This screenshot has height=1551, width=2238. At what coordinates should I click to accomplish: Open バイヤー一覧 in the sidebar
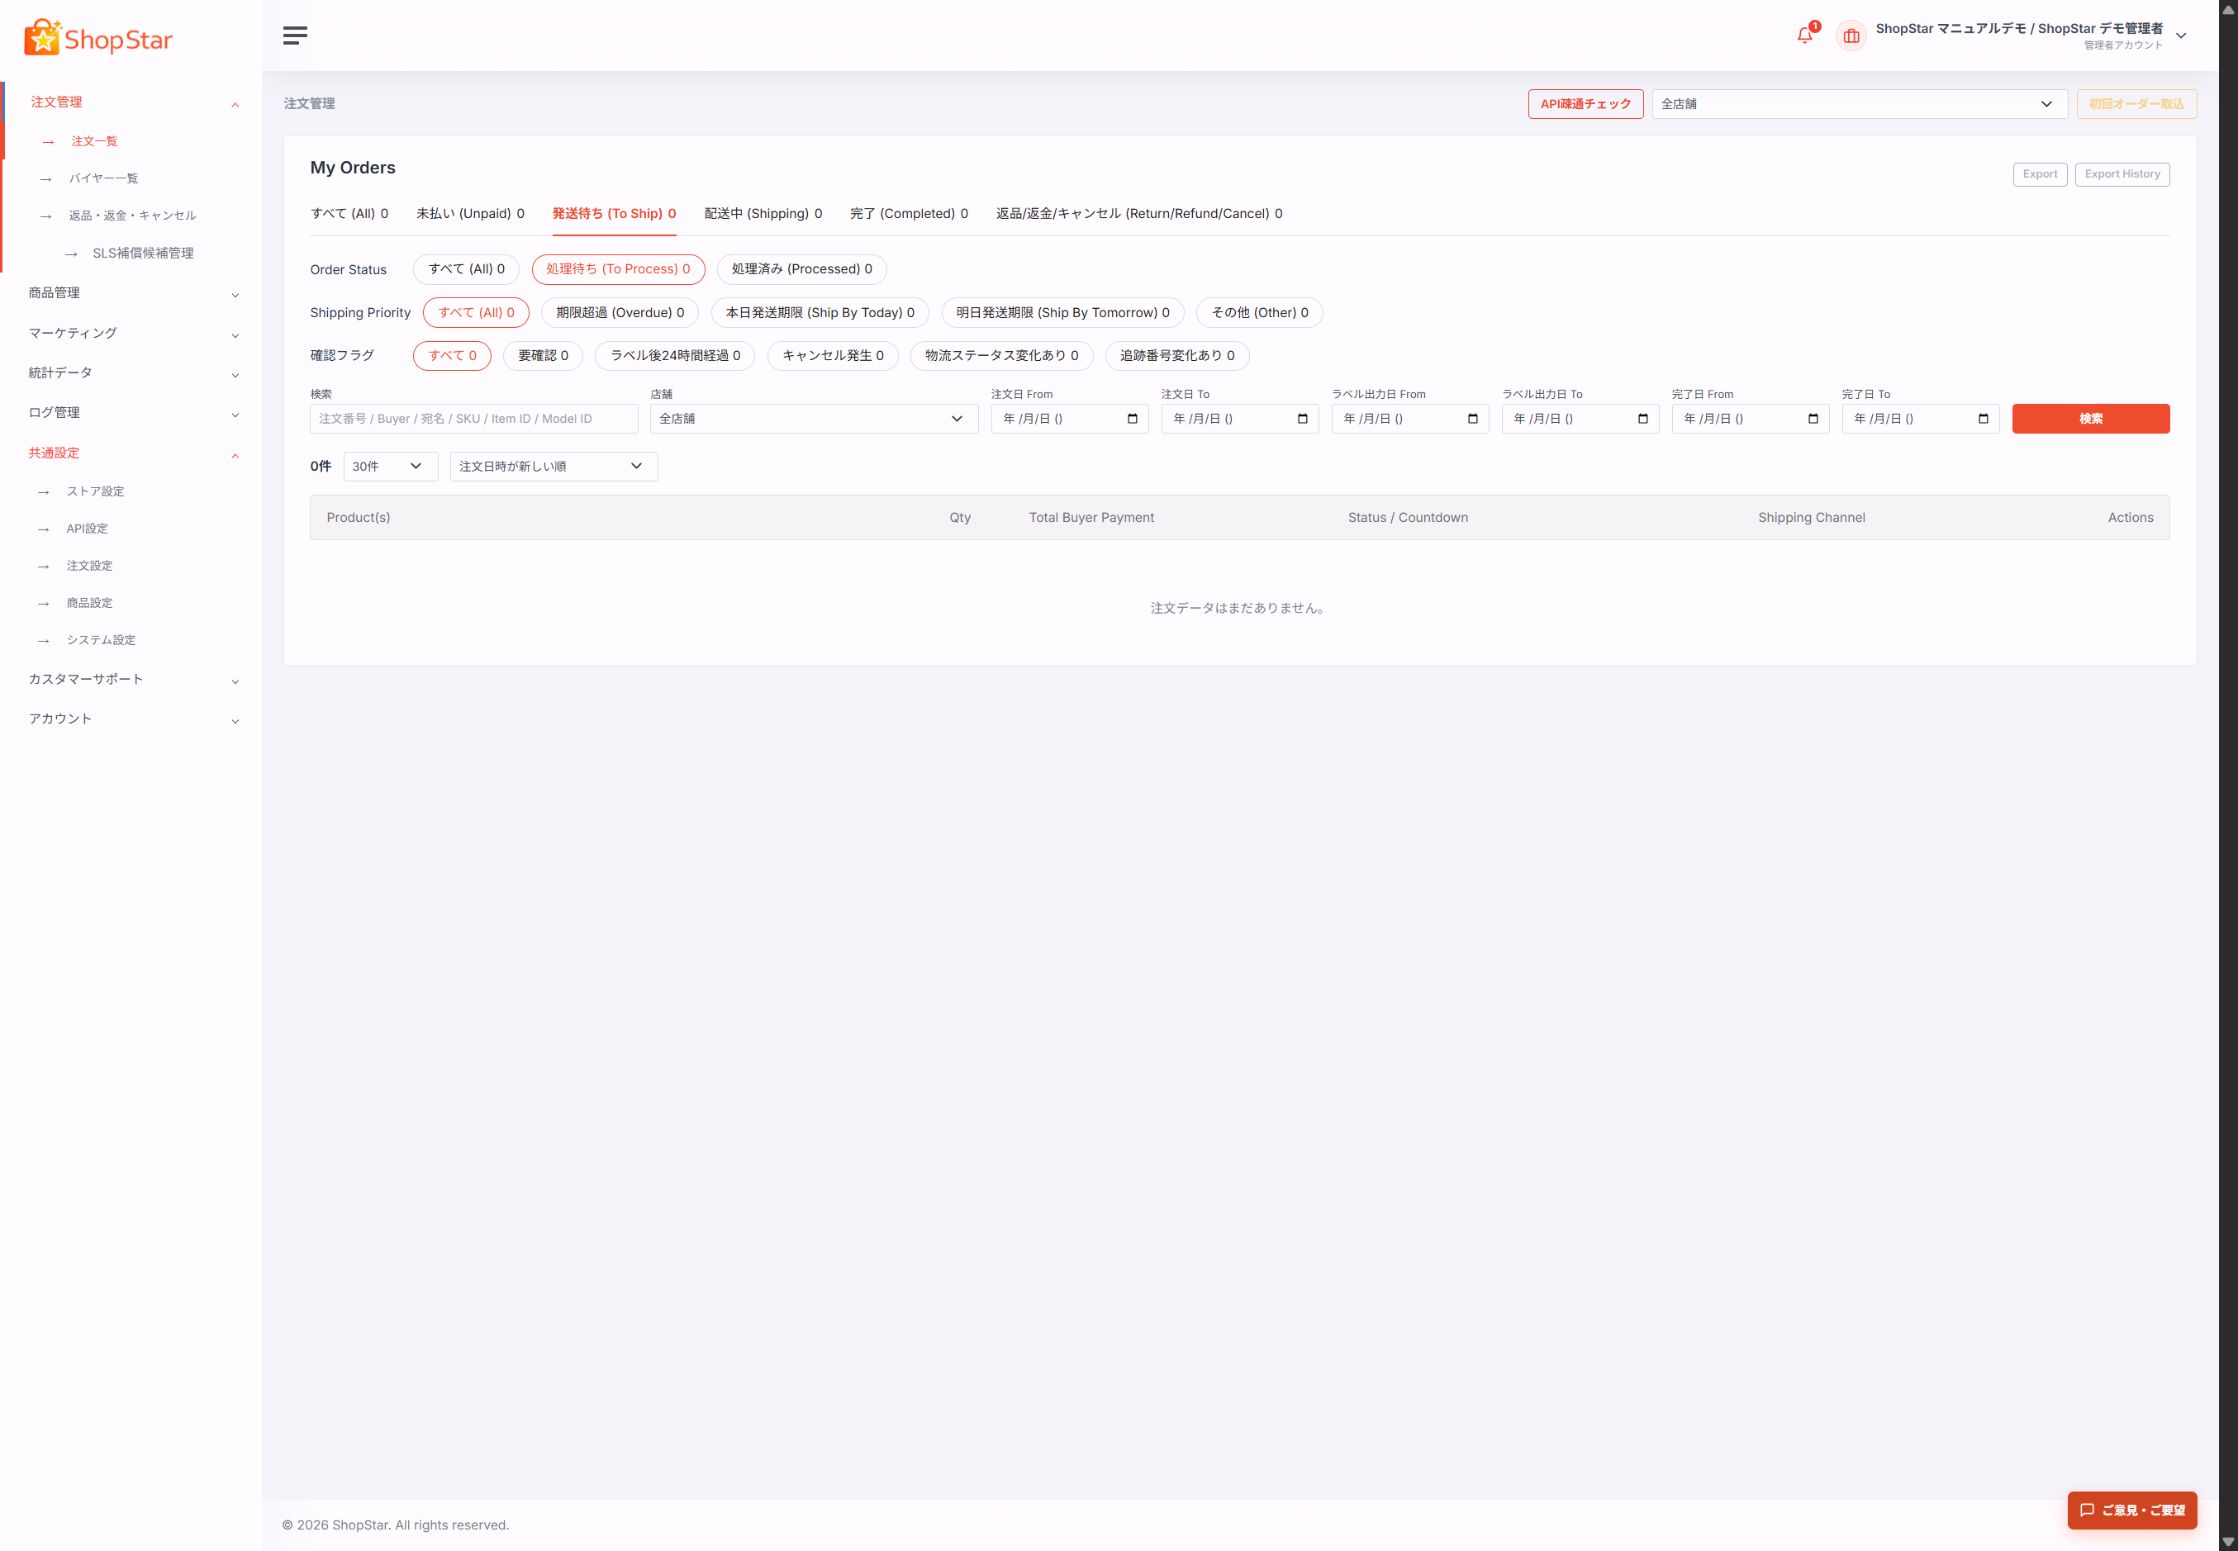(103, 178)
